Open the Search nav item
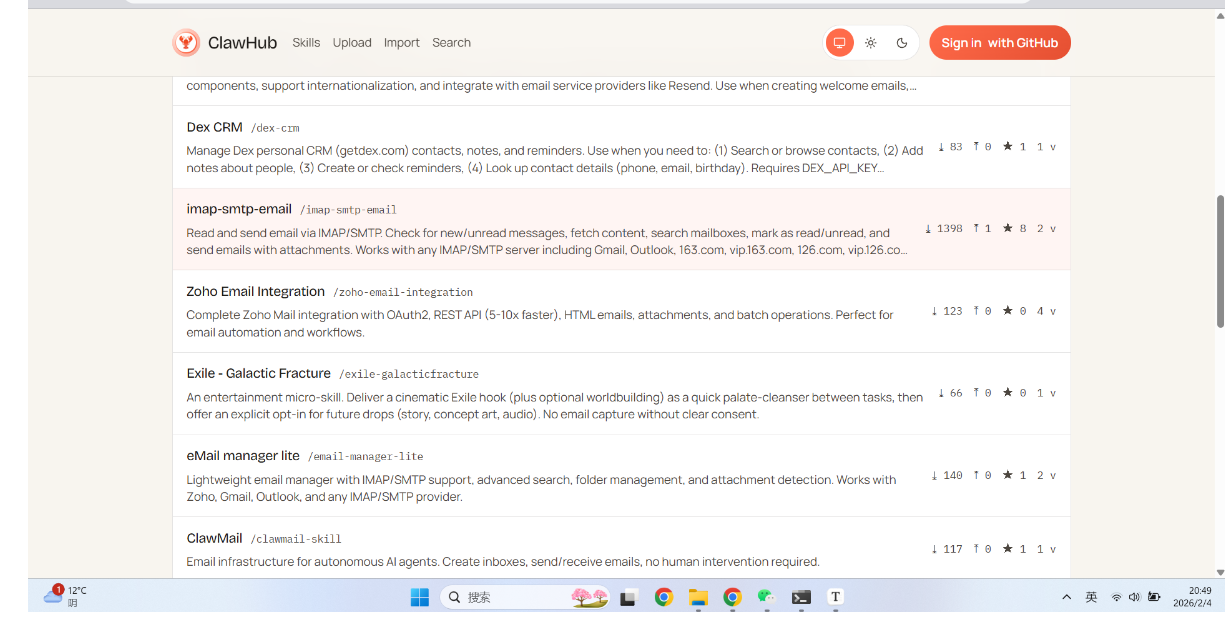This screenshot has height=621, width=1225. 451,43
